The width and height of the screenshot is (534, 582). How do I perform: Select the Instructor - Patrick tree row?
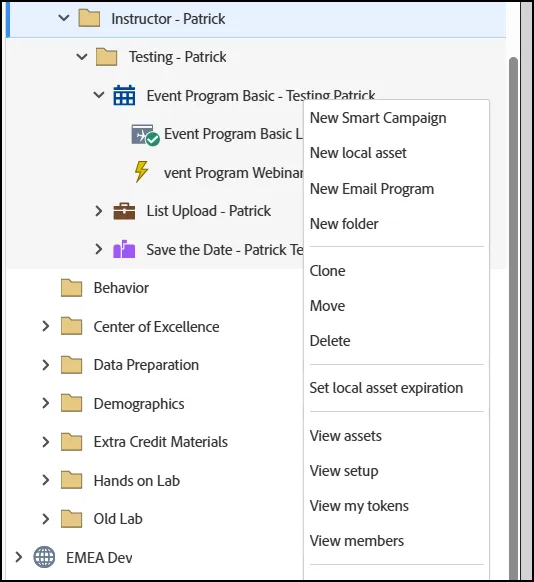click(256, 19)
